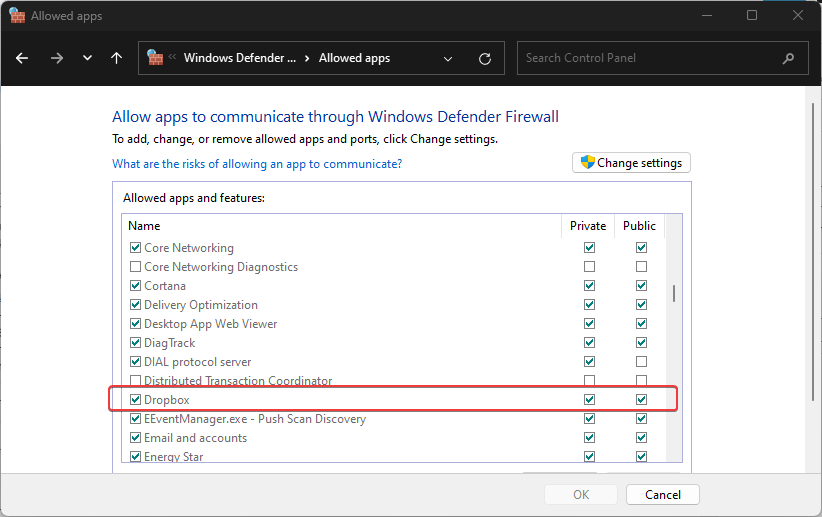Toggle Public checkbox for EEventManager.exe
The height and width of the screenshot is (517, 822).
[x=641, y=418]
